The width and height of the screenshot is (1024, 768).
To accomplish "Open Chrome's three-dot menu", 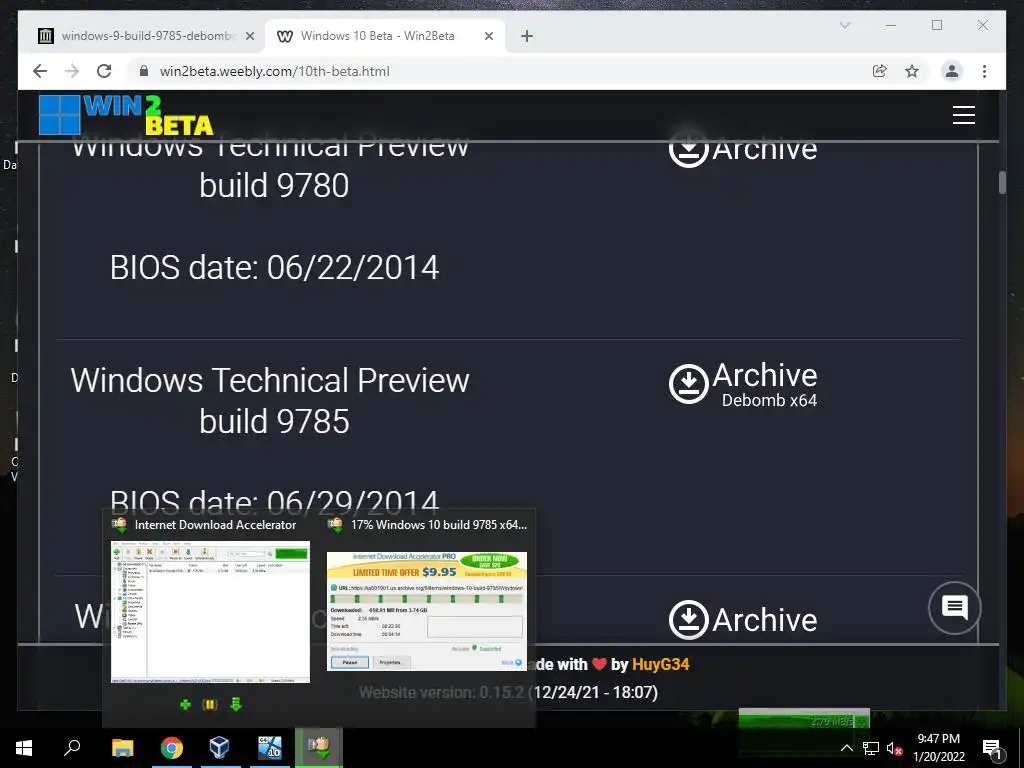I will [x=984, y=71].
